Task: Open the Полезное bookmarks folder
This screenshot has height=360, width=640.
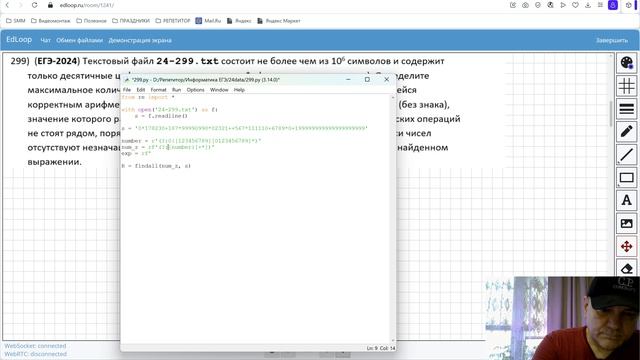Action: (x=91, y=21)
